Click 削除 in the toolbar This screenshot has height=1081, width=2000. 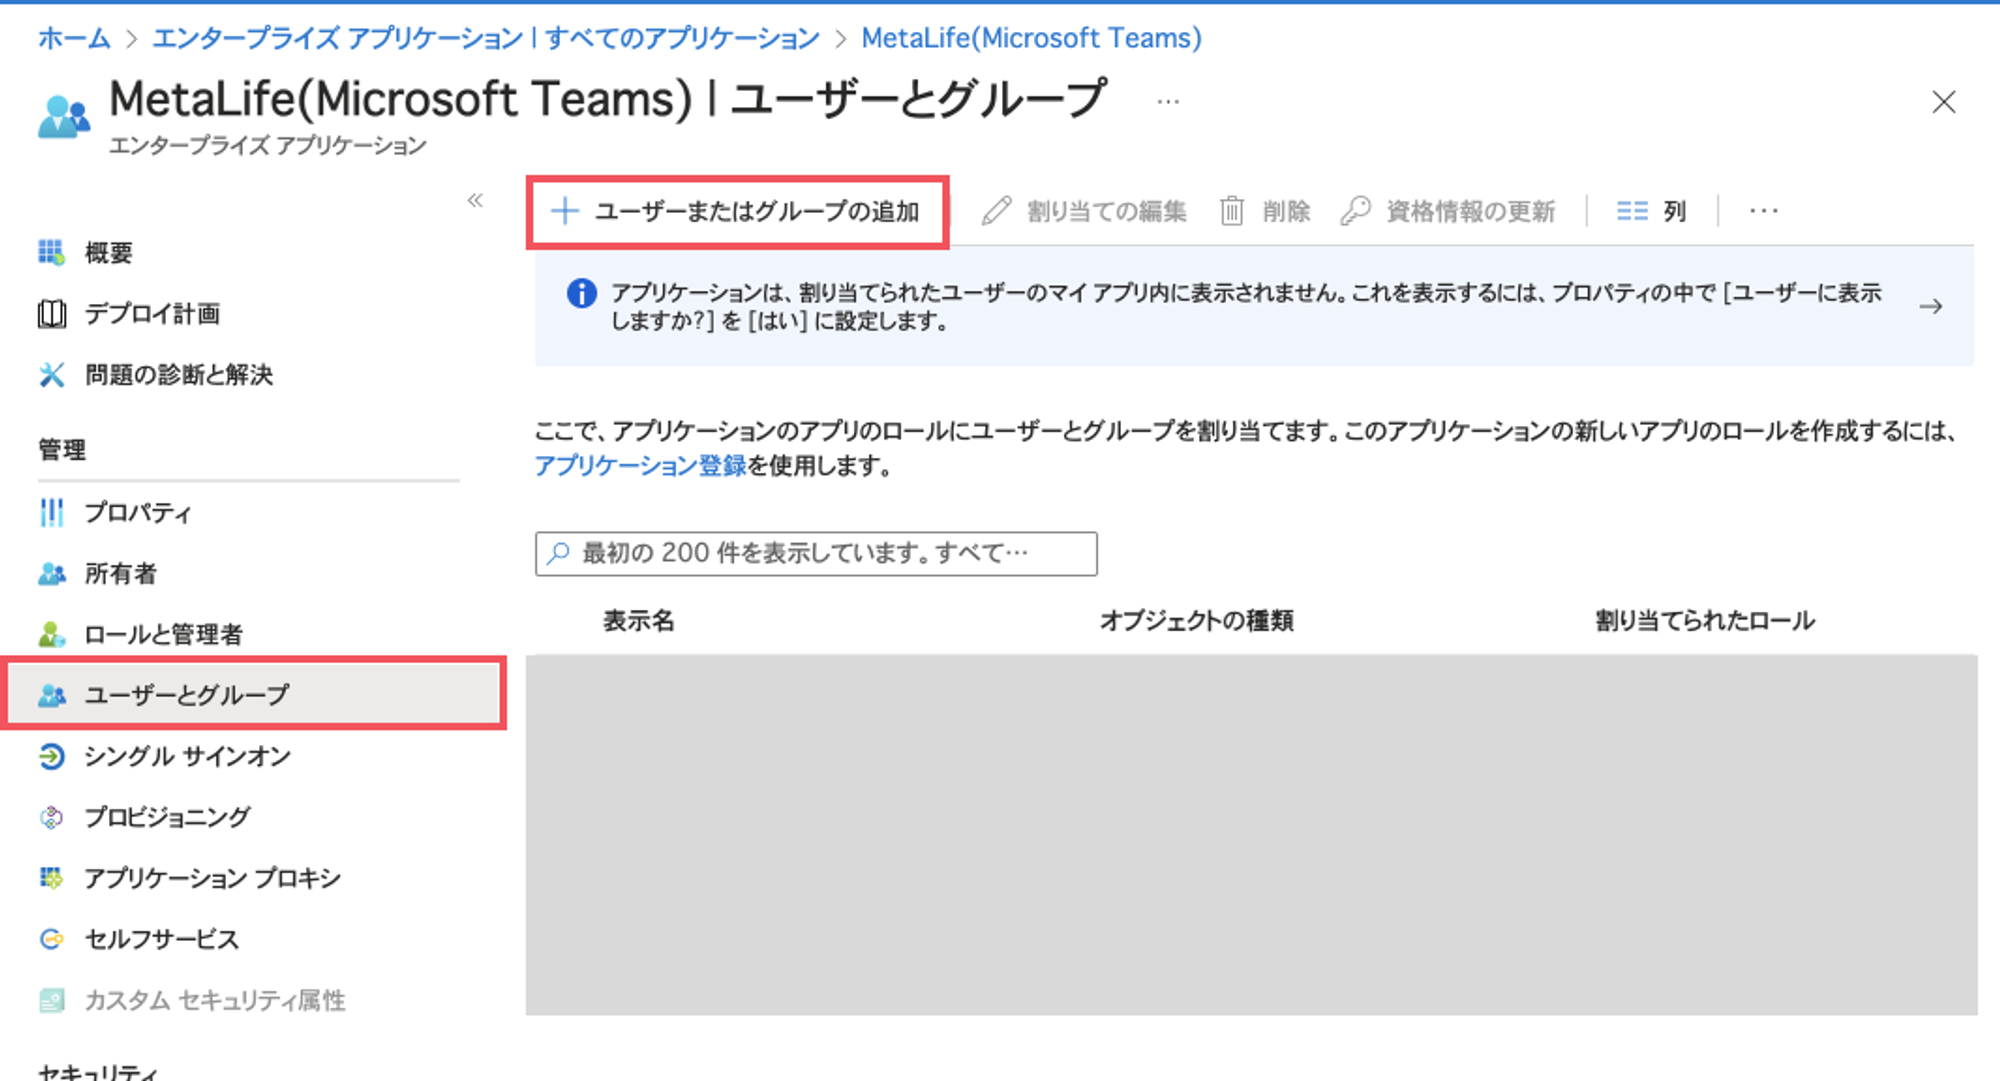point(1265,211)
